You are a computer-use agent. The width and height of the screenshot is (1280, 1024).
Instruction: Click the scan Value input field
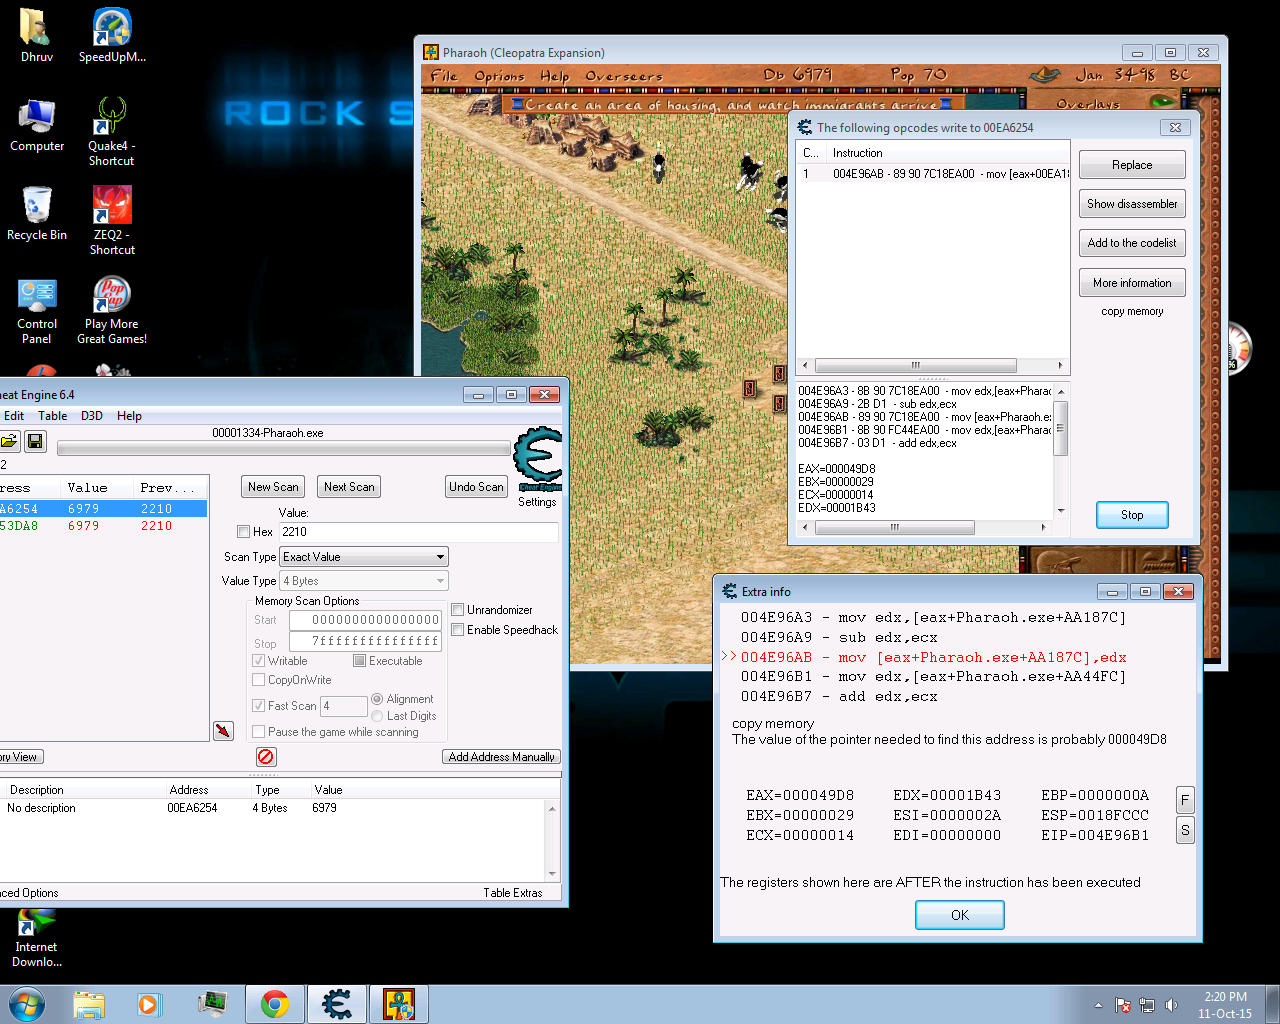pos(418,532)
